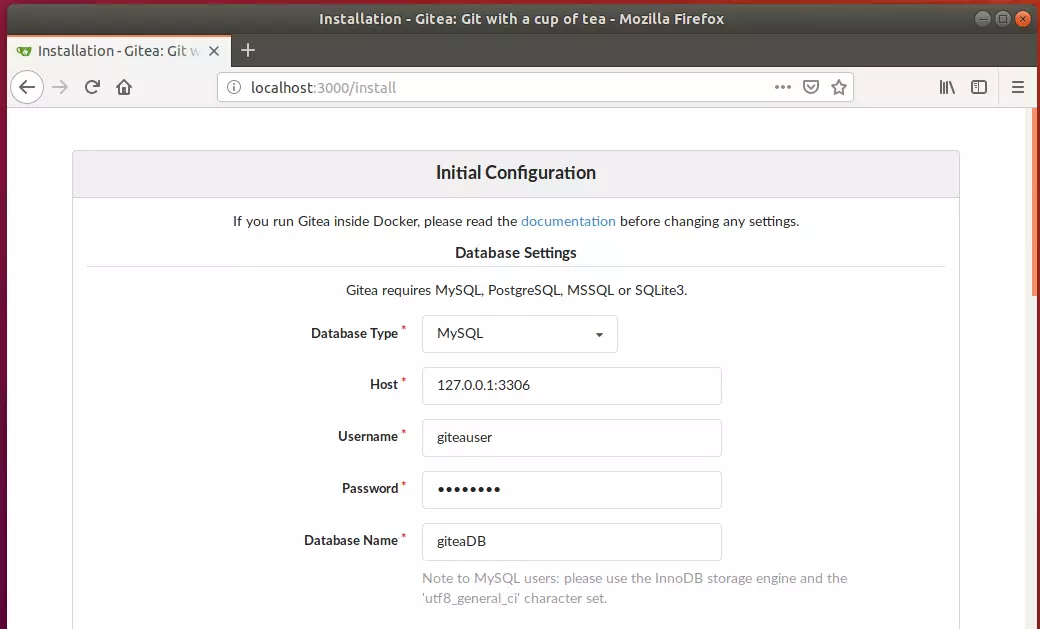Image resolution: width=1040 pixels, height=629 pixels.
Task: Click the Host label
Action: tap(383, 384)
